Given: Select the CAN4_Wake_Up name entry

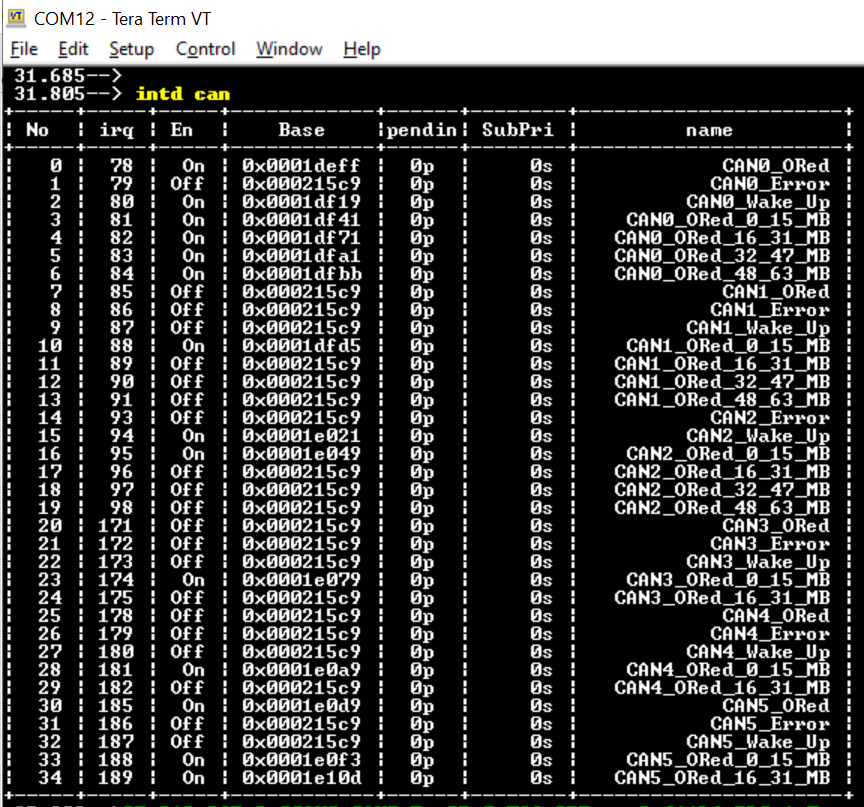Looking at the screenshot, I should click(x=758, y=652).
